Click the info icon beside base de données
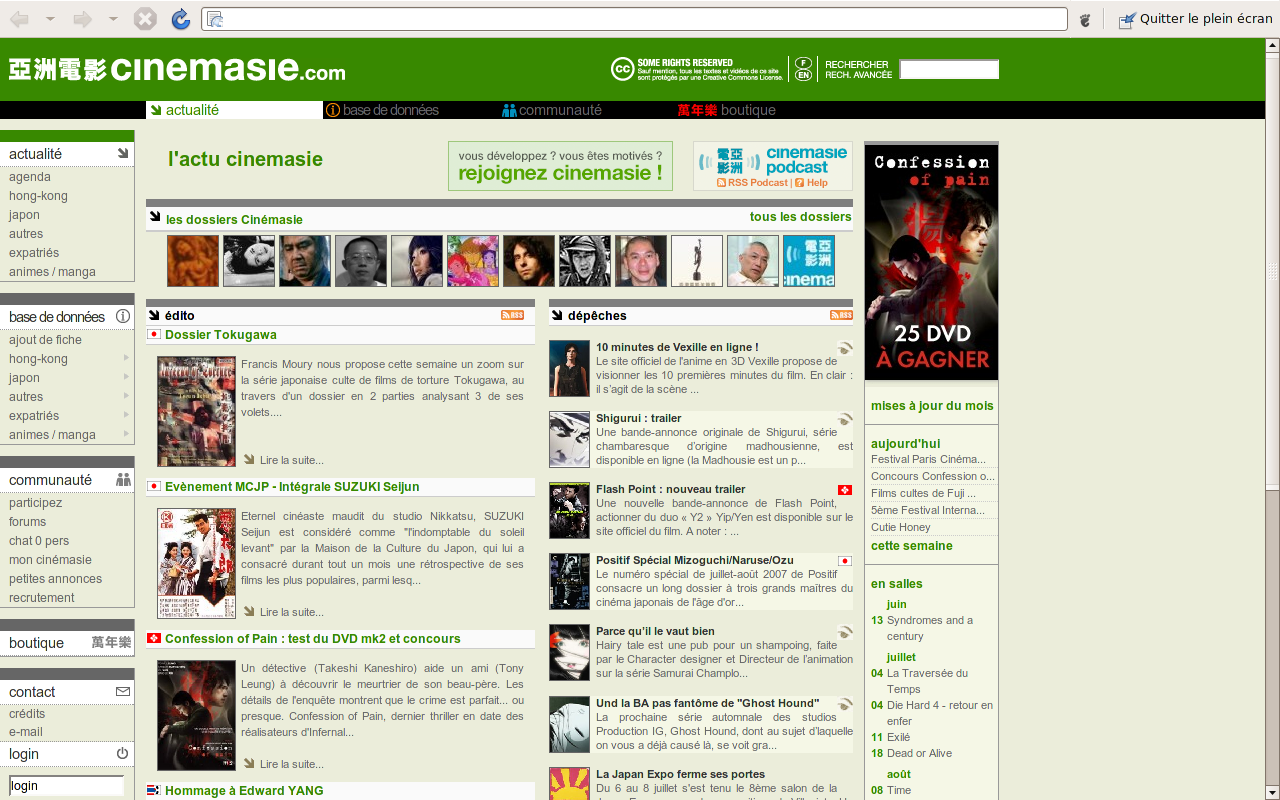Screen dimensions: 1280x800 [123, 316]
